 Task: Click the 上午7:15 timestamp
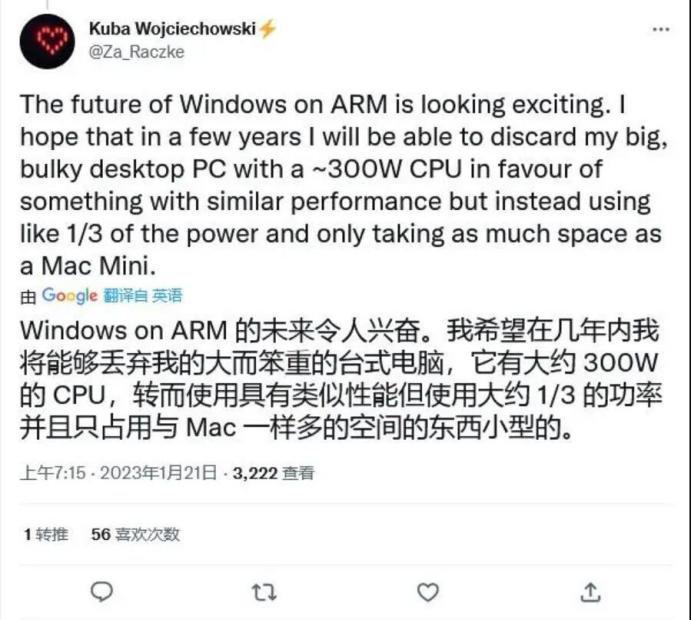tap(52, 473)
